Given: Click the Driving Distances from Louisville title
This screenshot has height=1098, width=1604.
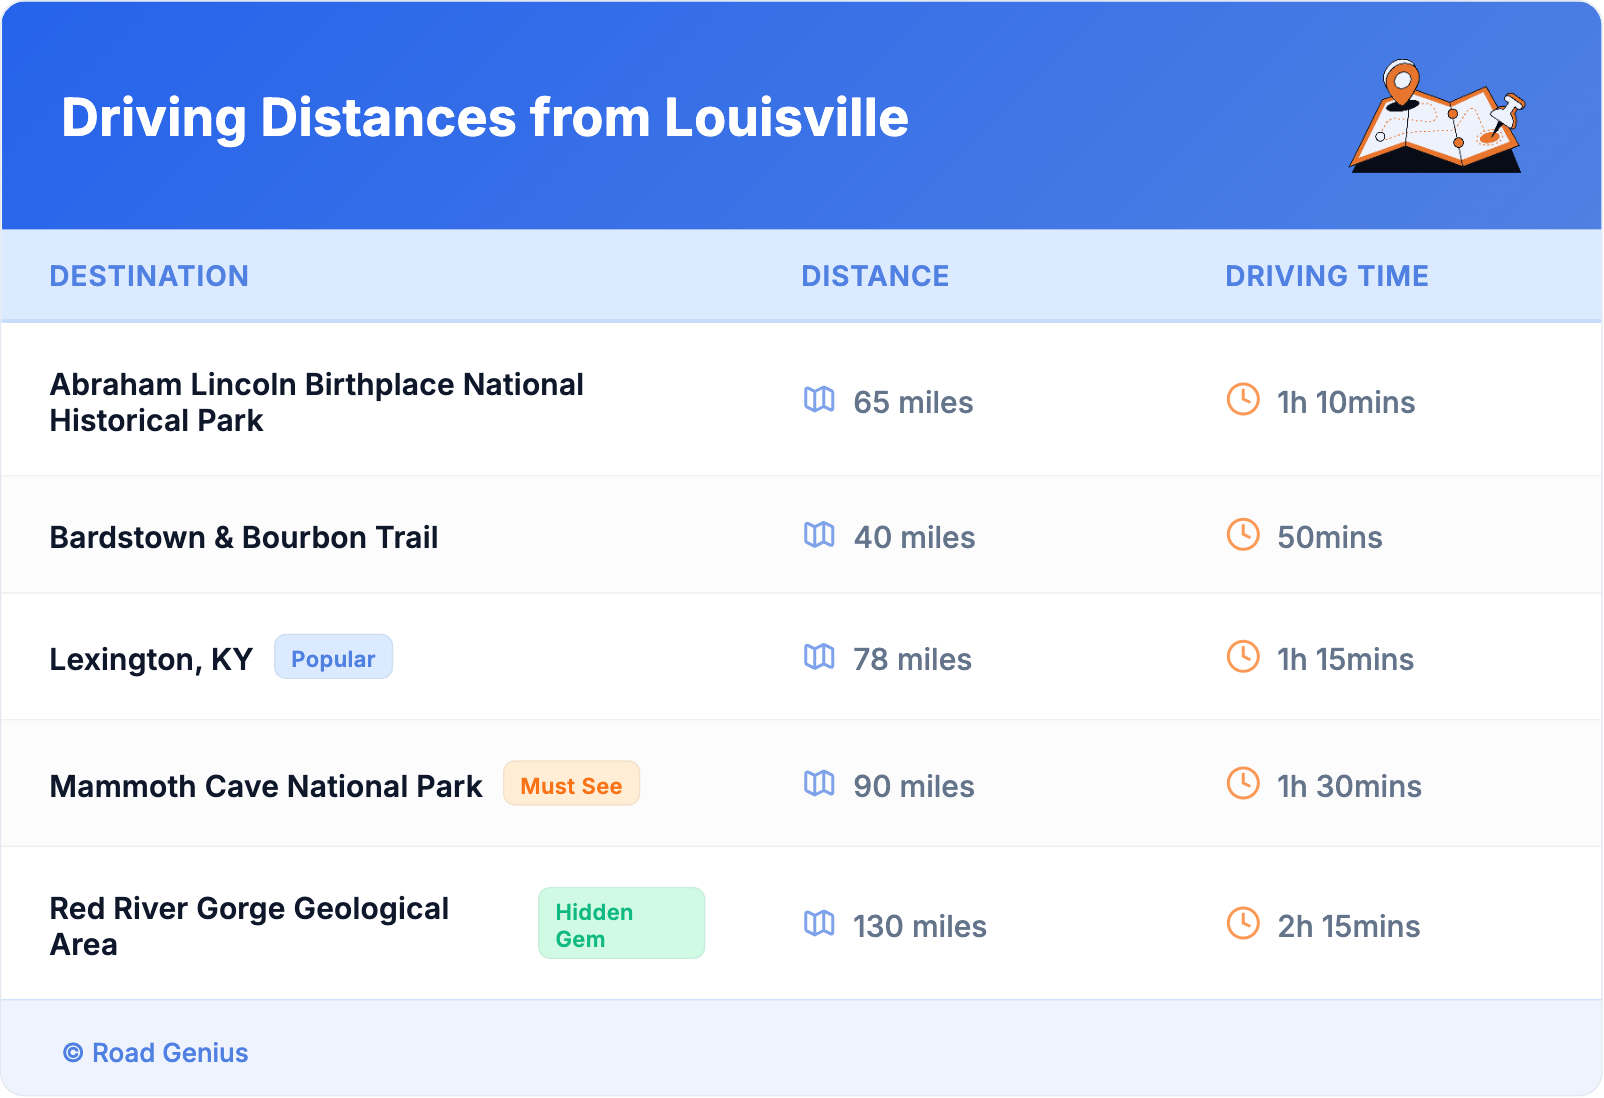Looking at the screenshot, I should (486, 118).
